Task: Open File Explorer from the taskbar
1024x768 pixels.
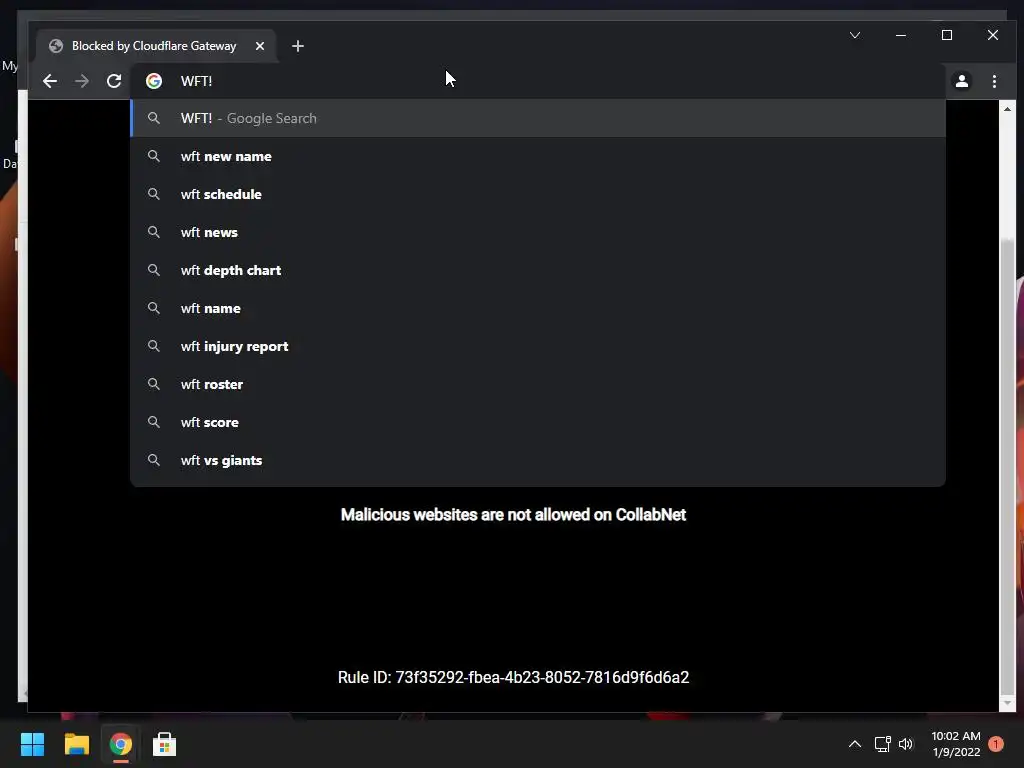Action: (x=76, y=744)
